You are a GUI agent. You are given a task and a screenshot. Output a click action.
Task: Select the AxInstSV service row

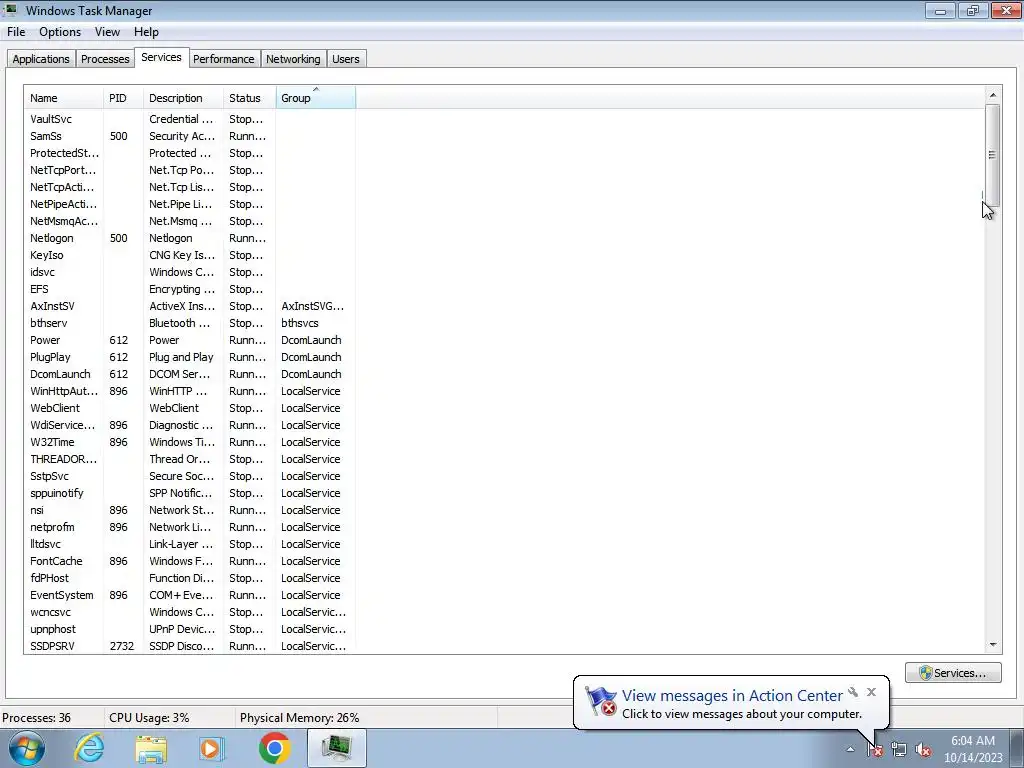pos(189,306)
